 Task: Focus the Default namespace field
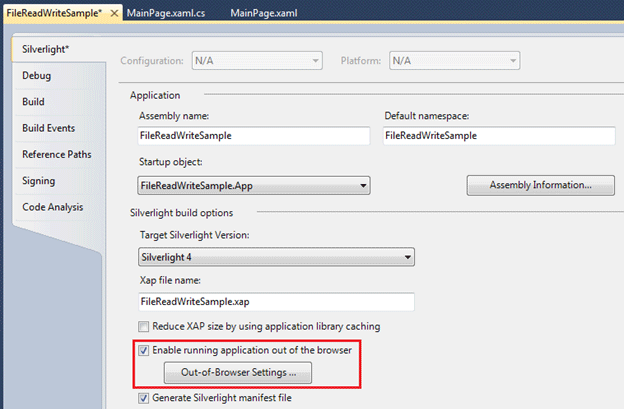point(498,134)
